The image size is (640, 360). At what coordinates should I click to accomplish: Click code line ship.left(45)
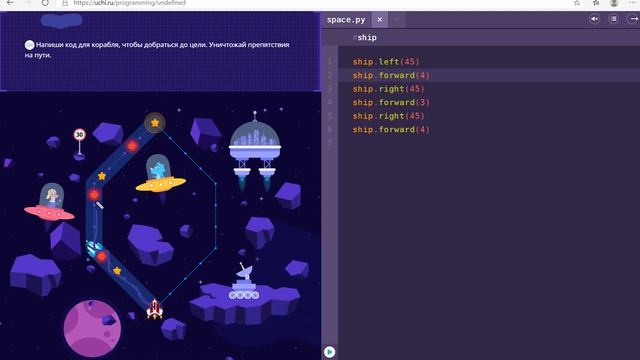(x=386, y=62)
